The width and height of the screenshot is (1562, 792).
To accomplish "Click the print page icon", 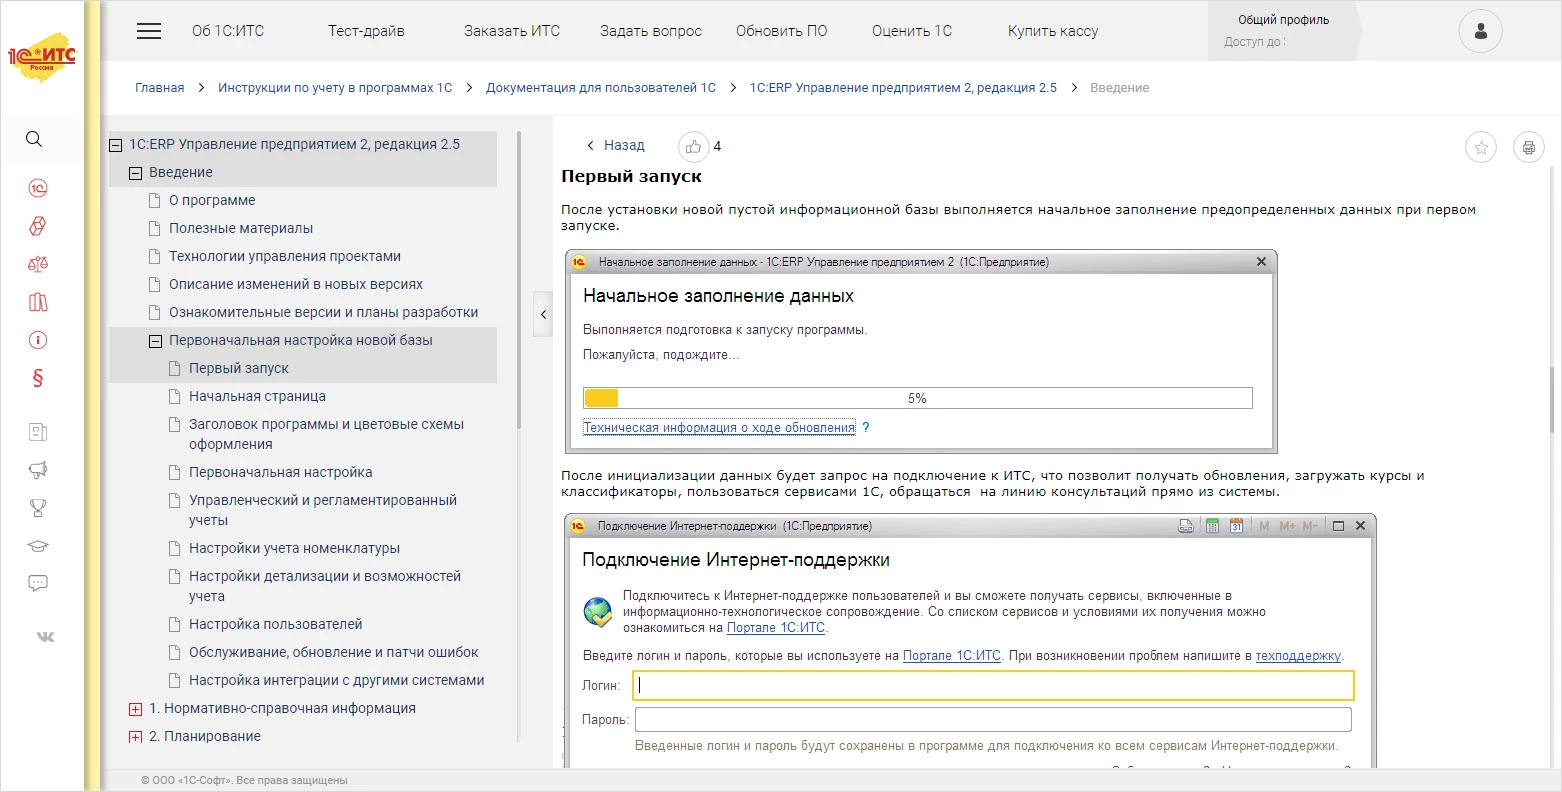I will click(x=1528, y=148).
